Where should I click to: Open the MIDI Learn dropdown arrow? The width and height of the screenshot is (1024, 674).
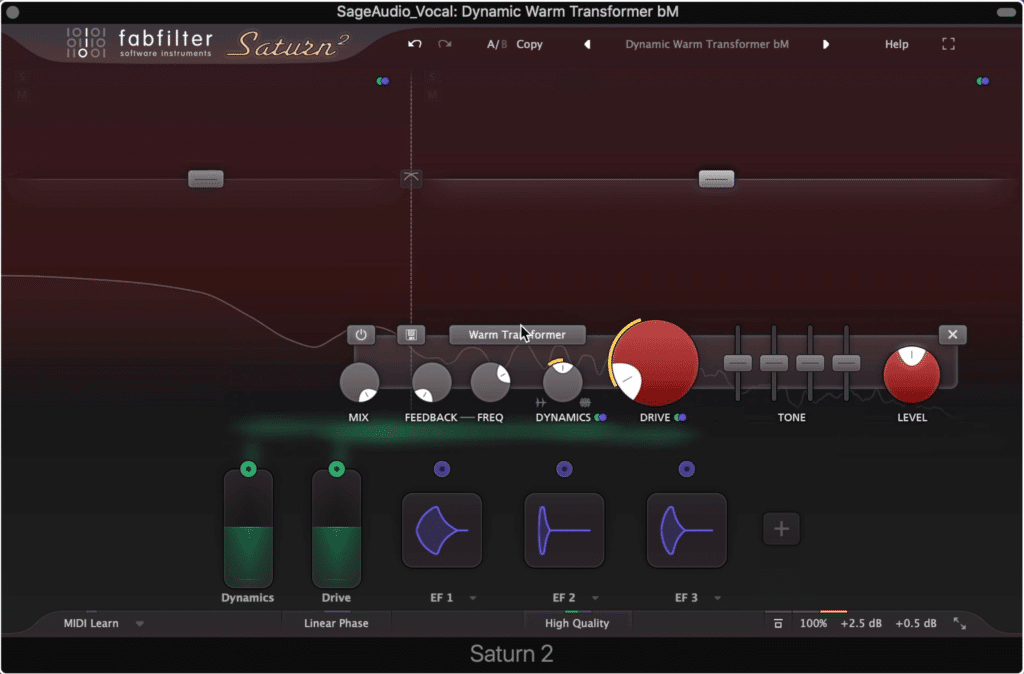click(140, 624)
